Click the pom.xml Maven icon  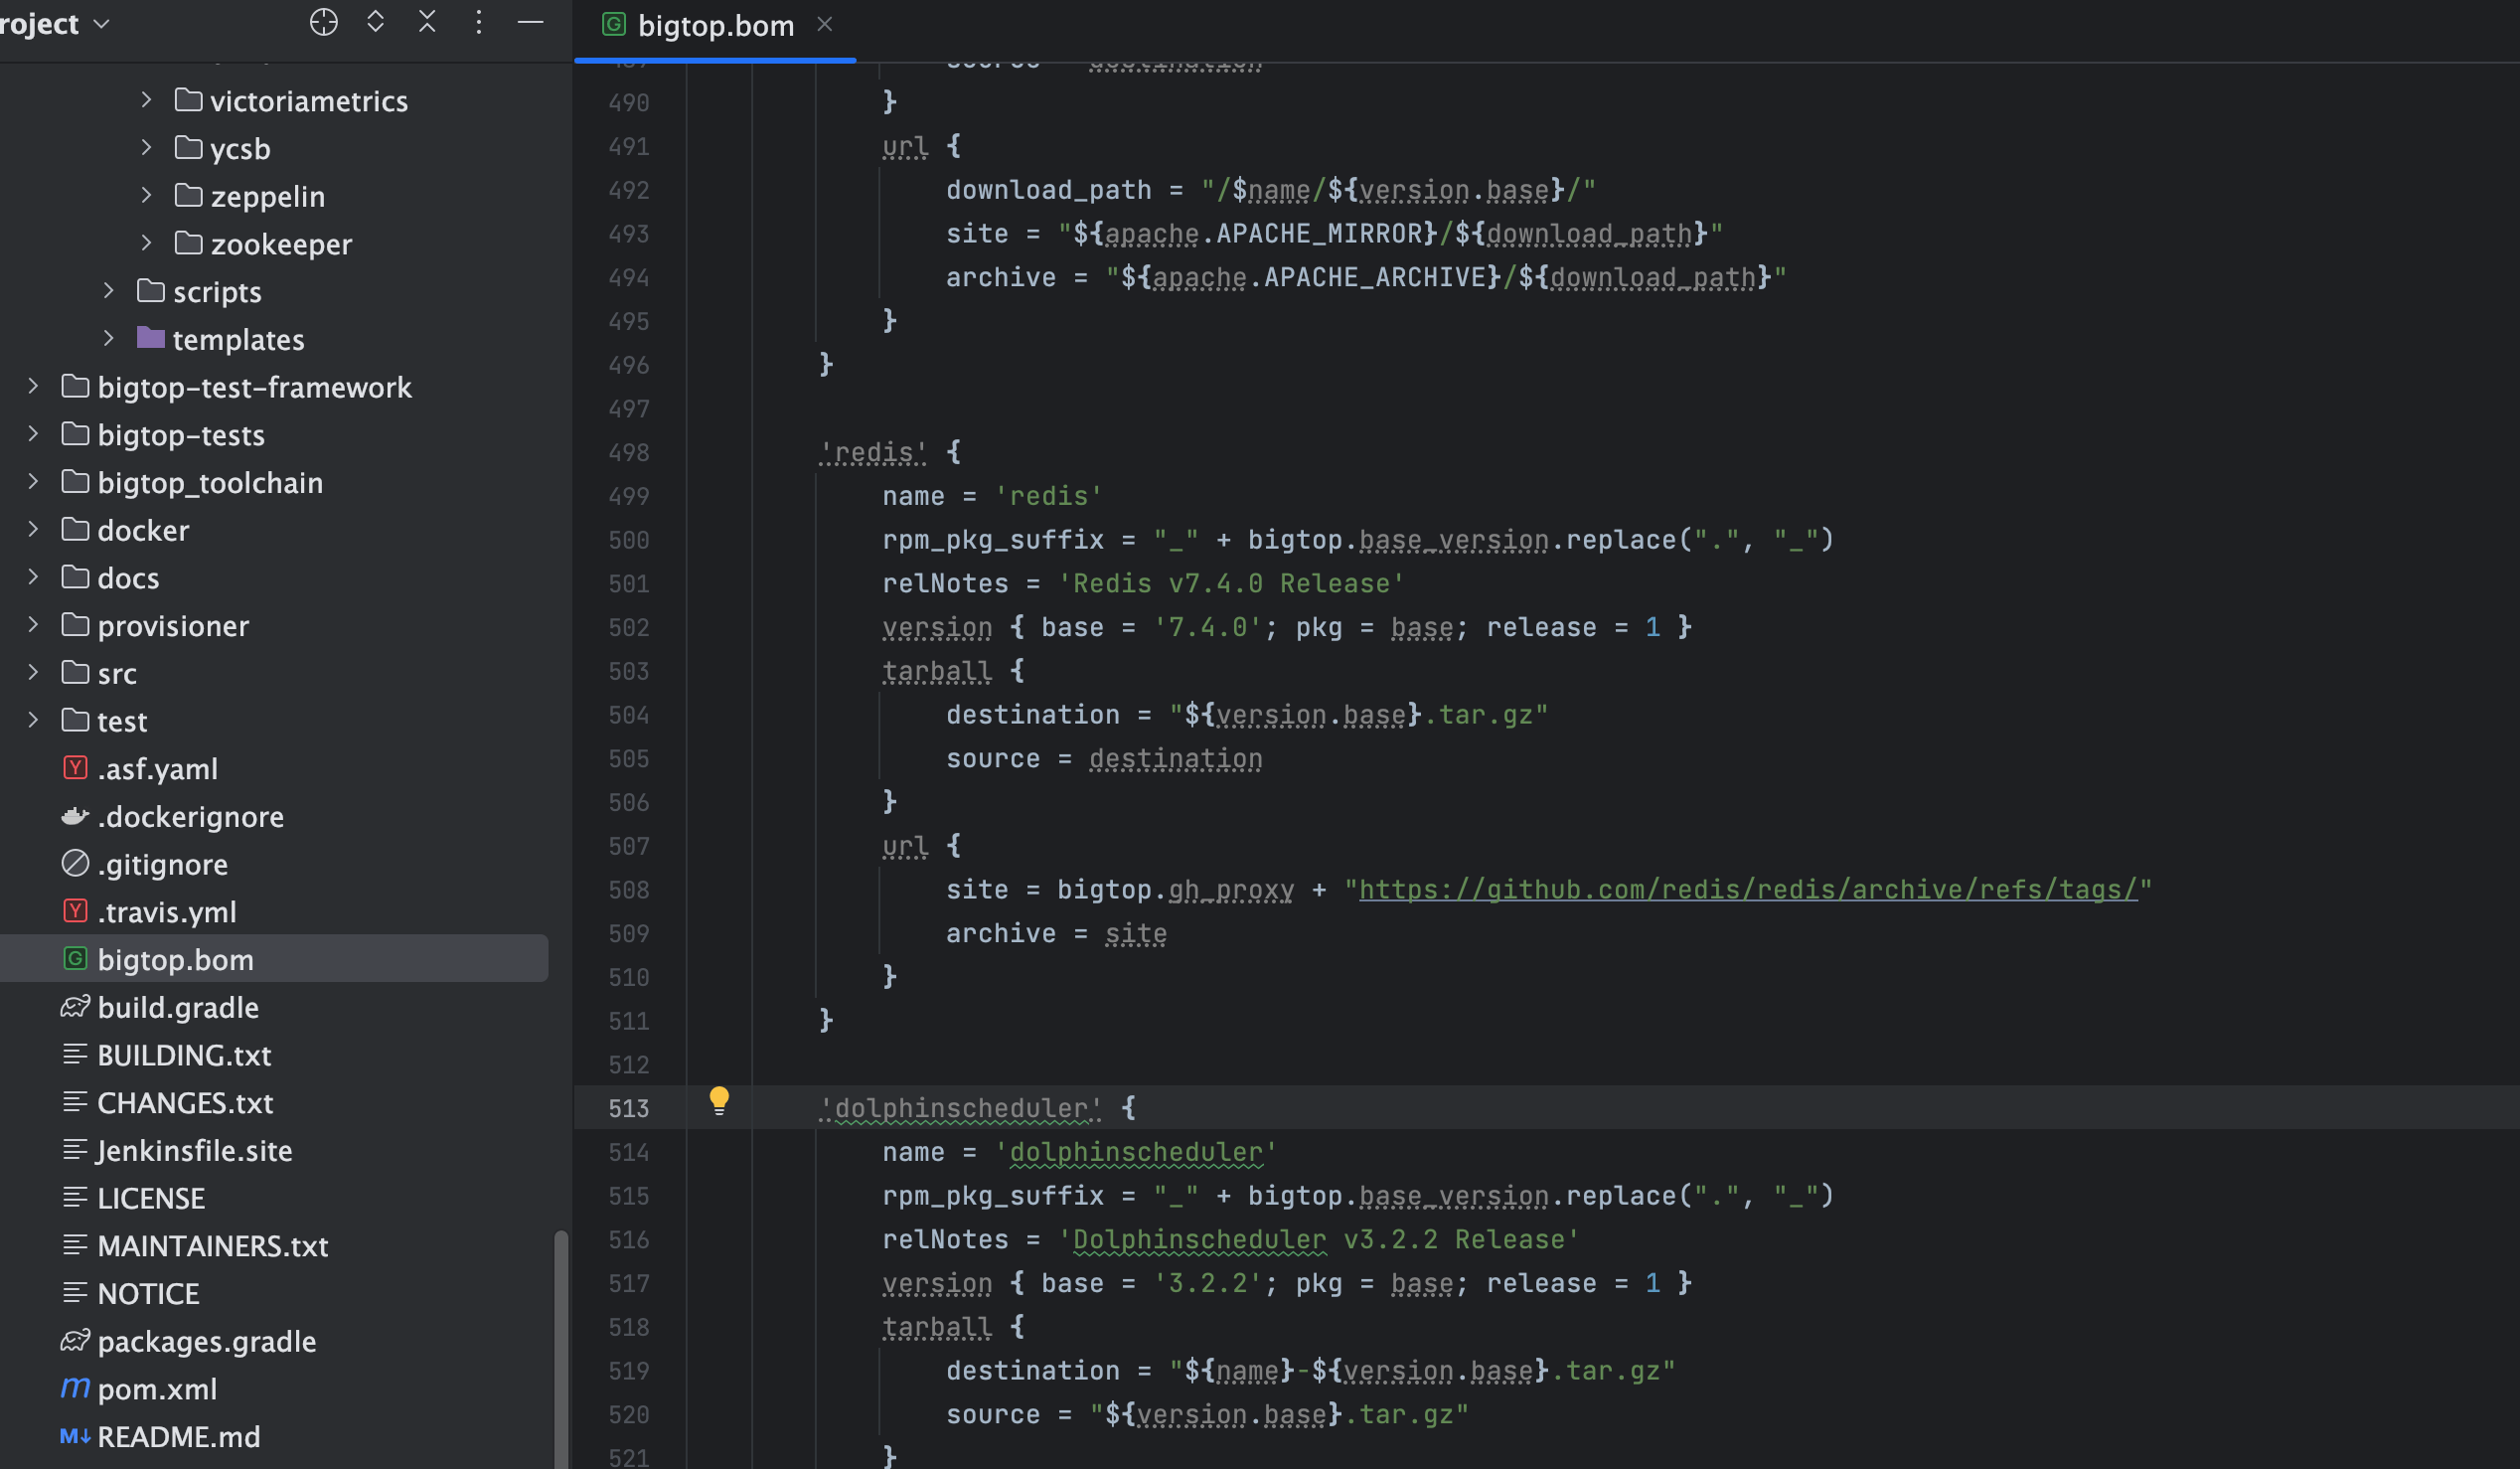[75, 1388]
